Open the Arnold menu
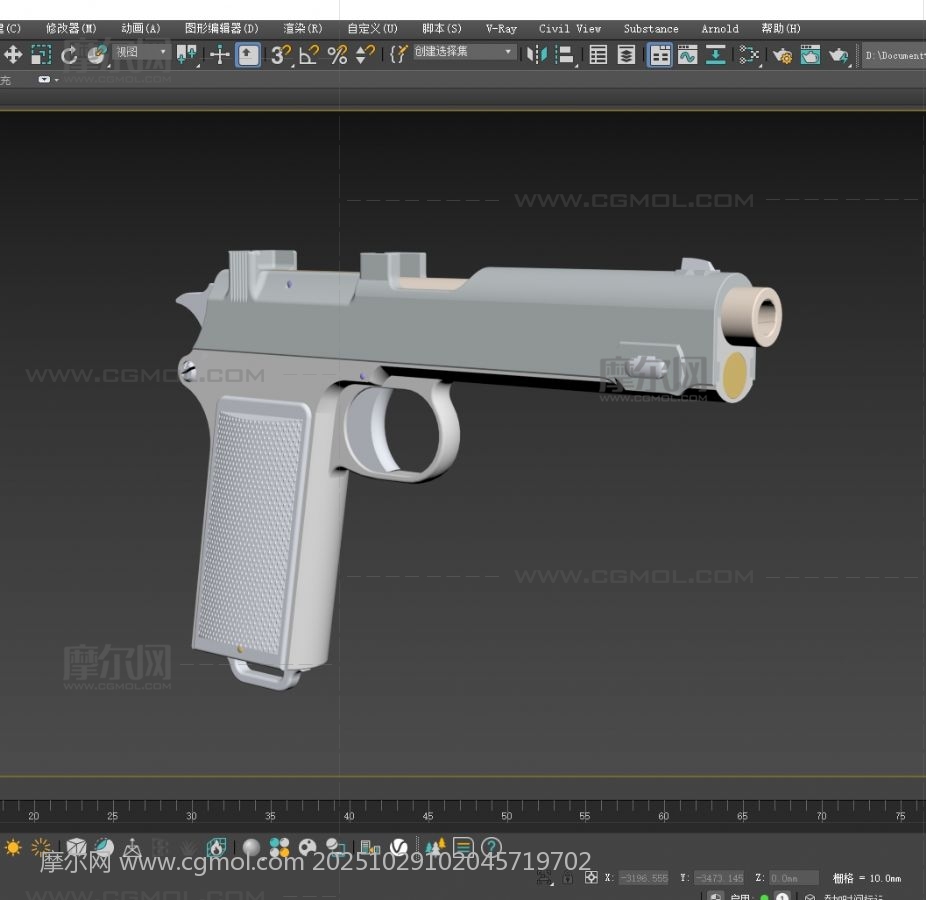Screen dimensions: 926x900 [x=720, y=29]
